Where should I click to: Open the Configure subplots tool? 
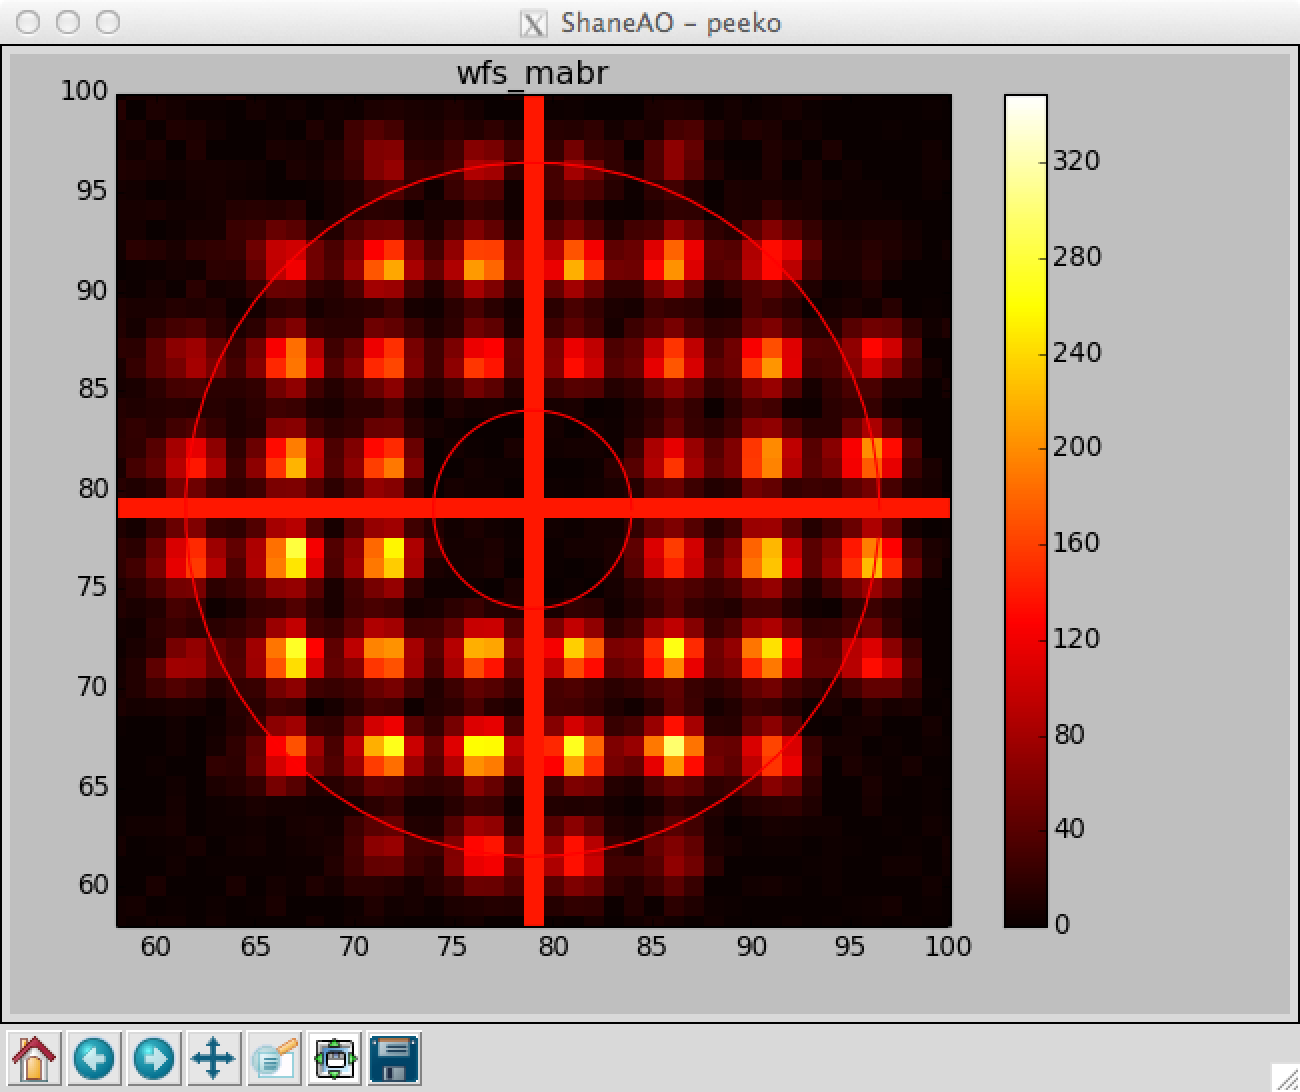coord(333,1058)
